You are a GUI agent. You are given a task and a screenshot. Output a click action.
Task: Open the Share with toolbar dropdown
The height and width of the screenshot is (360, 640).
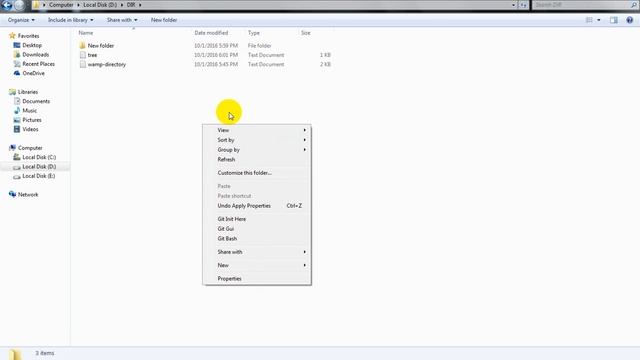pos(122,20)
